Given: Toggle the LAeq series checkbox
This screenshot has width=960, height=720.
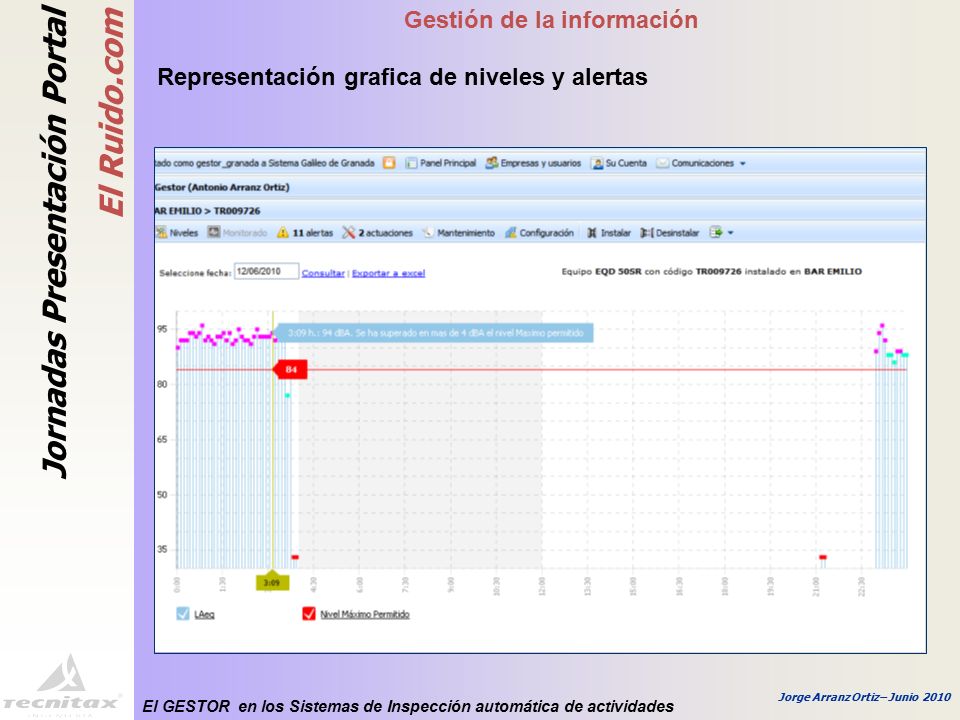Looking at the screenshot, I should click(183, 613).
